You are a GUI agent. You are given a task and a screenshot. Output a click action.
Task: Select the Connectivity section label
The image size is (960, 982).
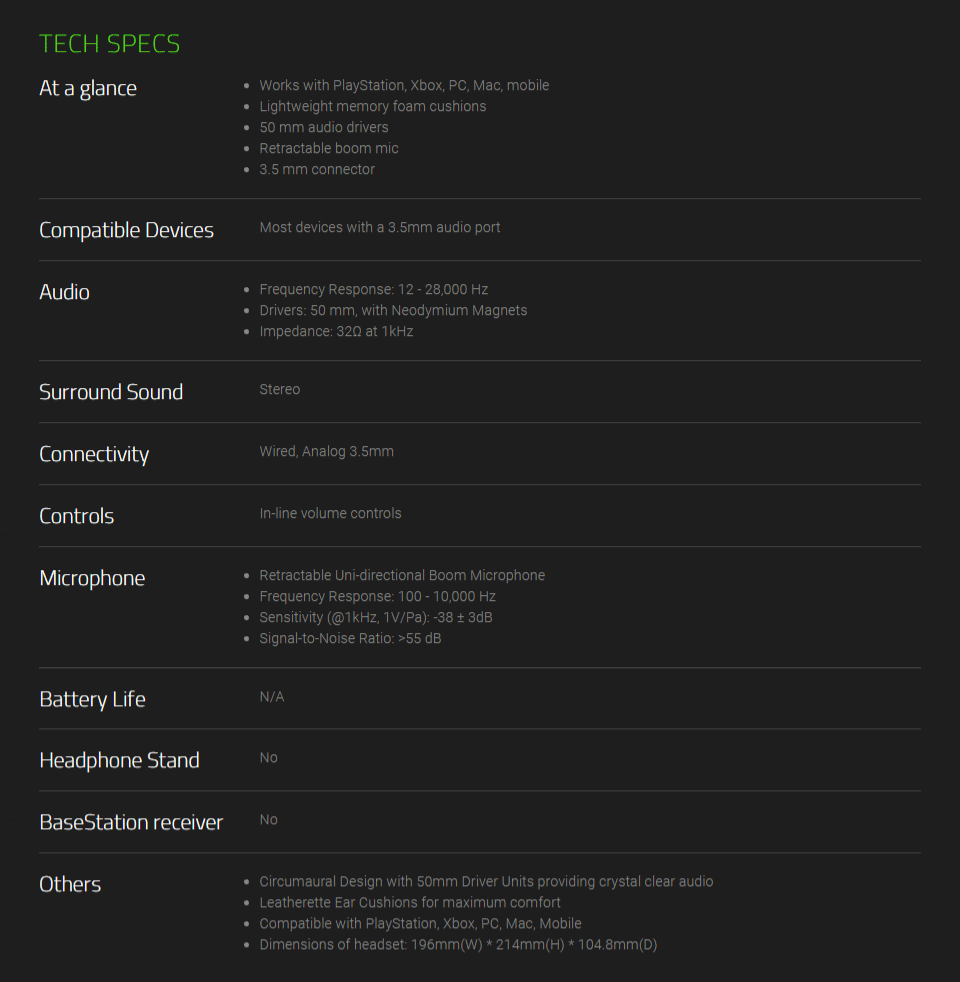pyautogui.click(x=94, y=454)
